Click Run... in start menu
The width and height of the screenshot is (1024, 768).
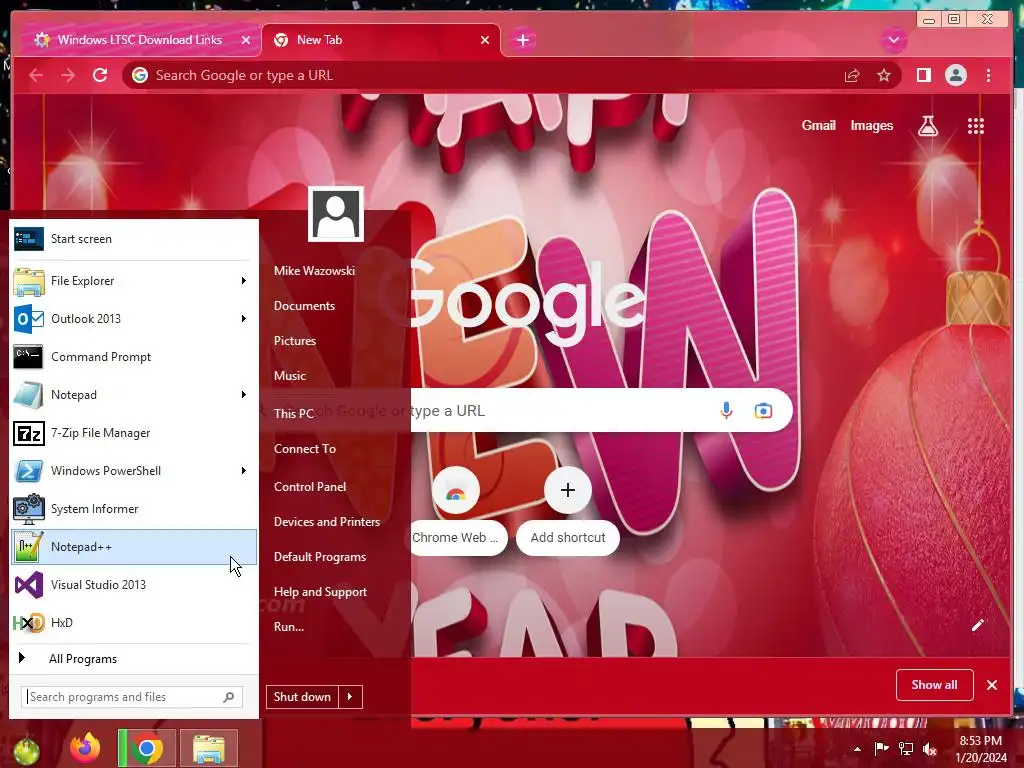pos(289,627)
